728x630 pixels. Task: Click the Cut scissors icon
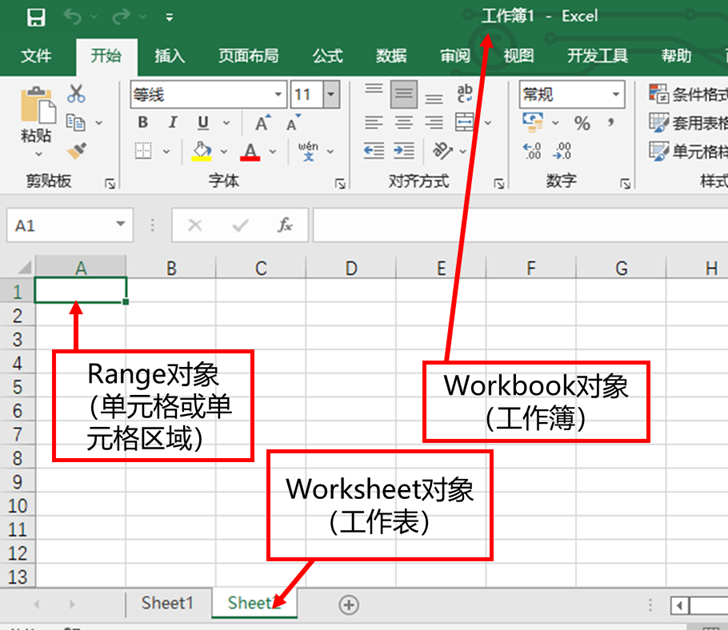pyautogui.click(x=76, y=93)
